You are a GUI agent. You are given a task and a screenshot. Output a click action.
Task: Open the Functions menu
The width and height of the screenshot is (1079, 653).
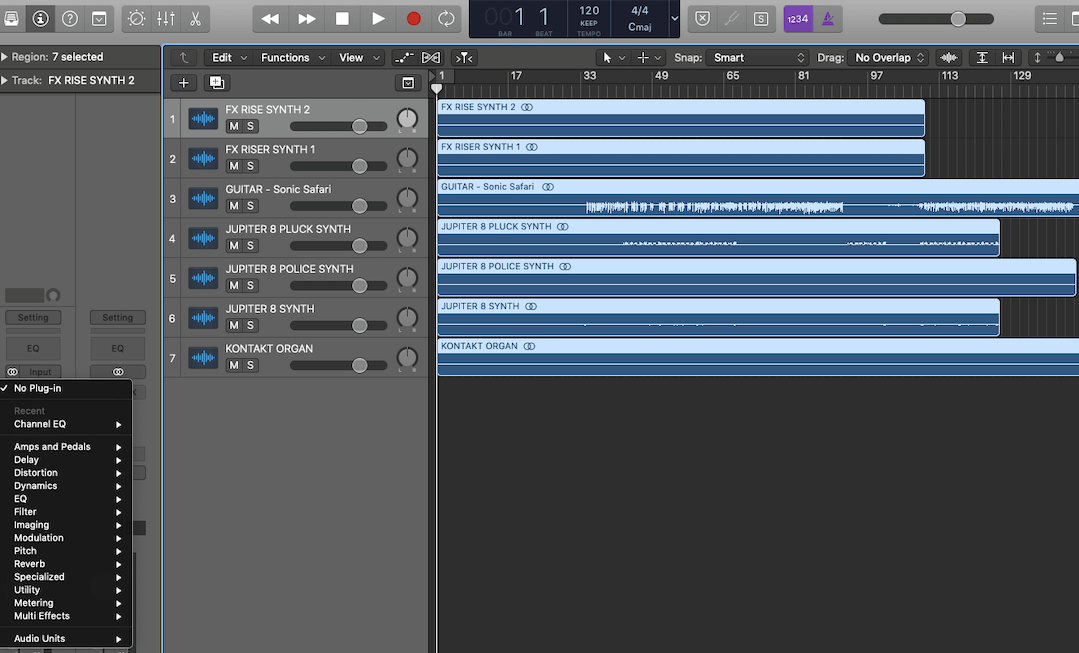click(292, 58)
